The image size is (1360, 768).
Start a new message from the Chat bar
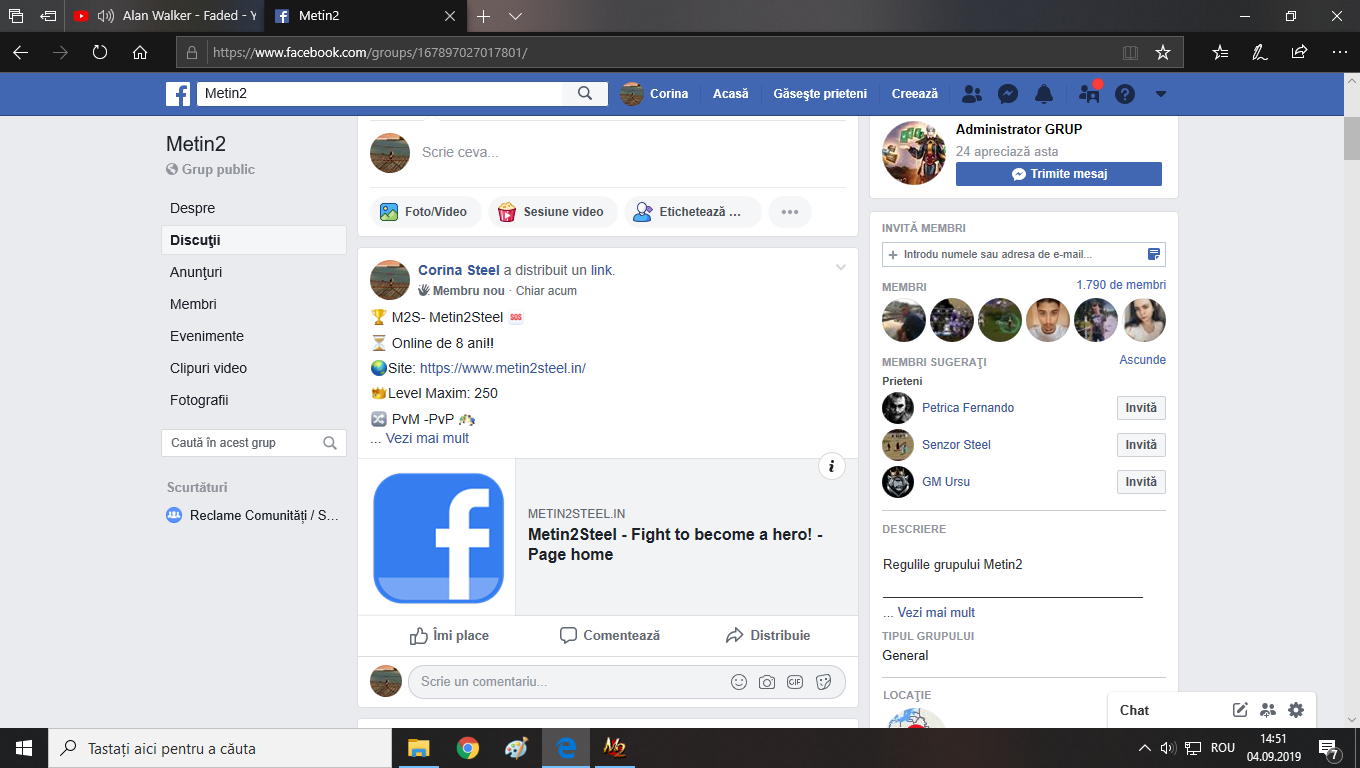point(1240,710)
